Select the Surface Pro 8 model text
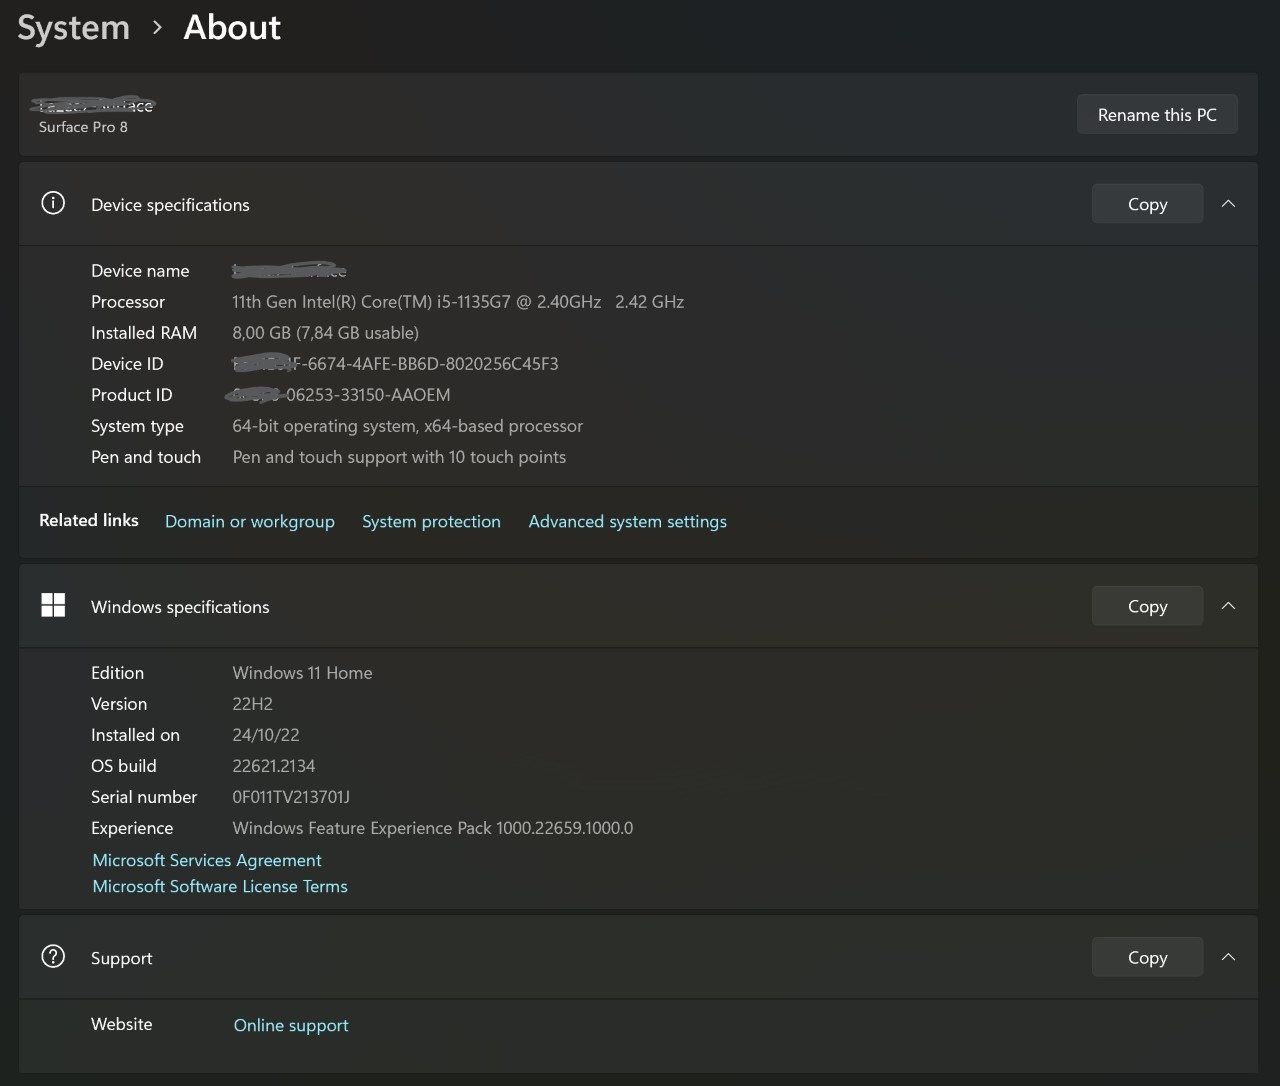The width and height of the screenshot is (1280, 1086). pyautogui.click(x=83, y=127)
